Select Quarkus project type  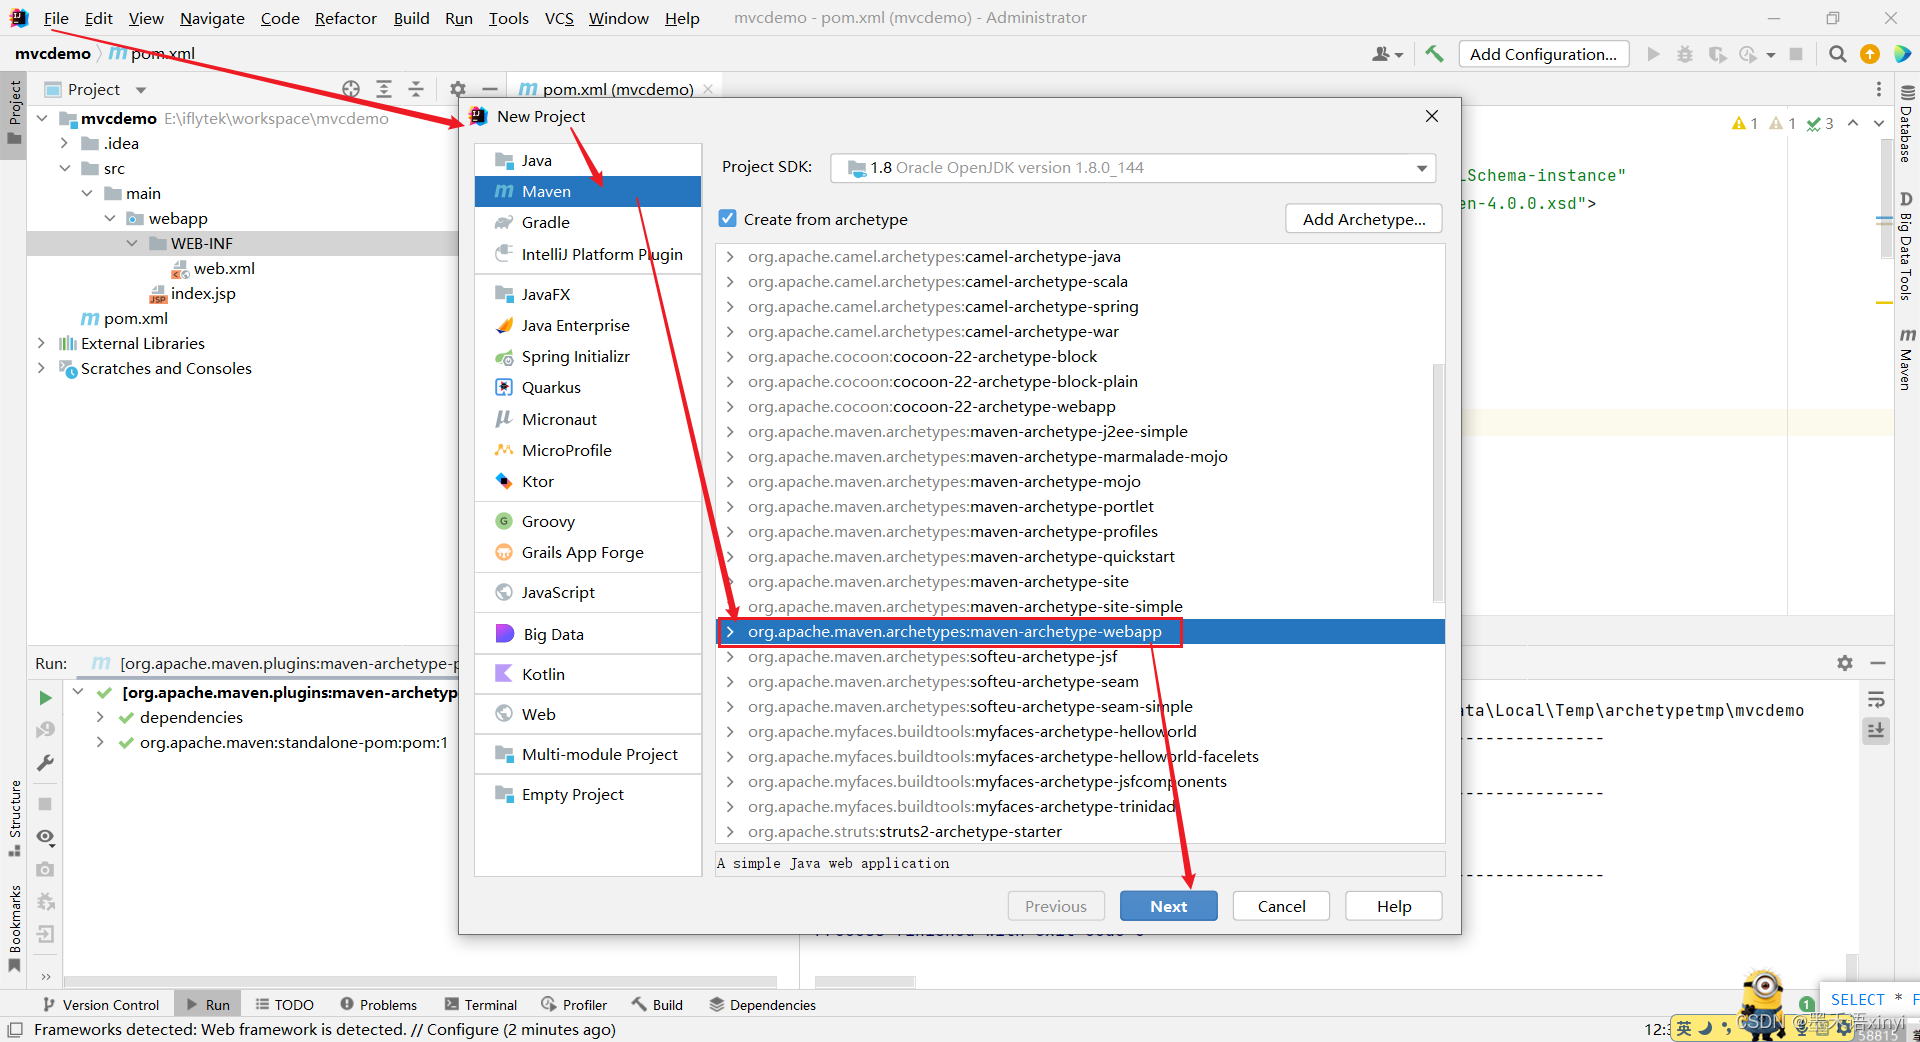pyautogui.click(x=588, y=387)
